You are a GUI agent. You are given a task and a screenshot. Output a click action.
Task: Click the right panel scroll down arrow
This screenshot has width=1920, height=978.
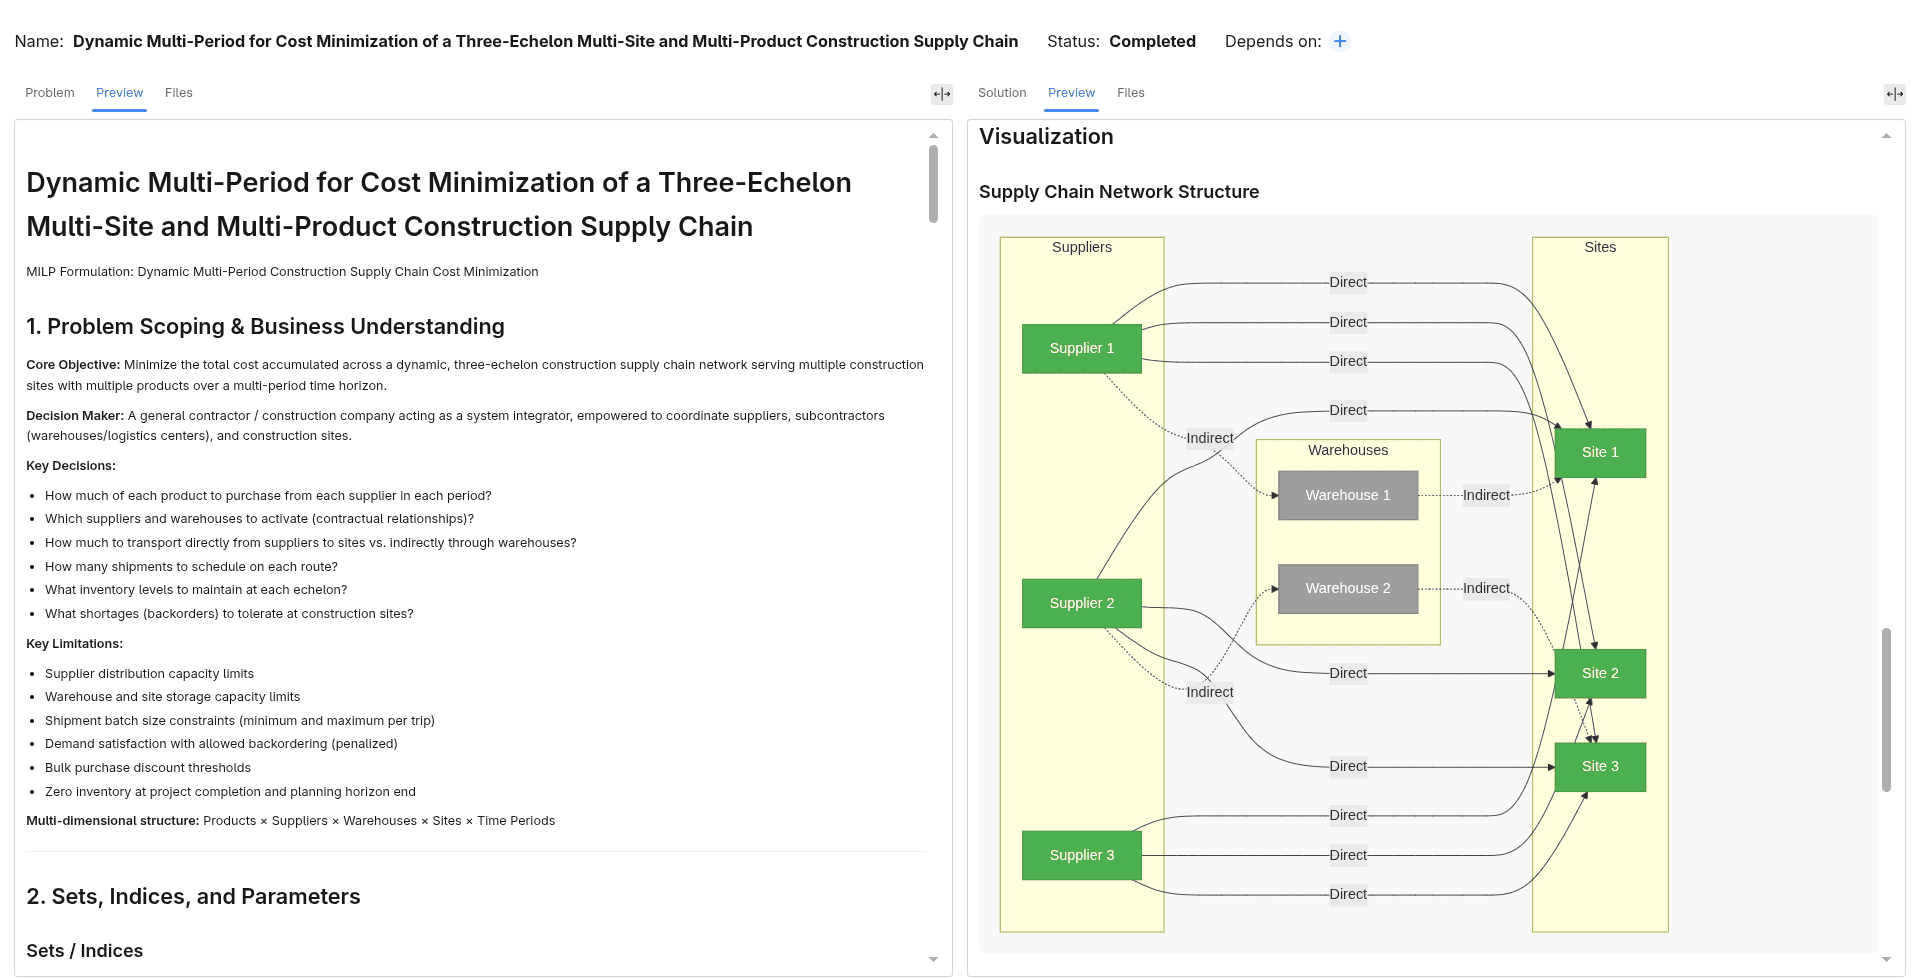(x=1886, y=959)
